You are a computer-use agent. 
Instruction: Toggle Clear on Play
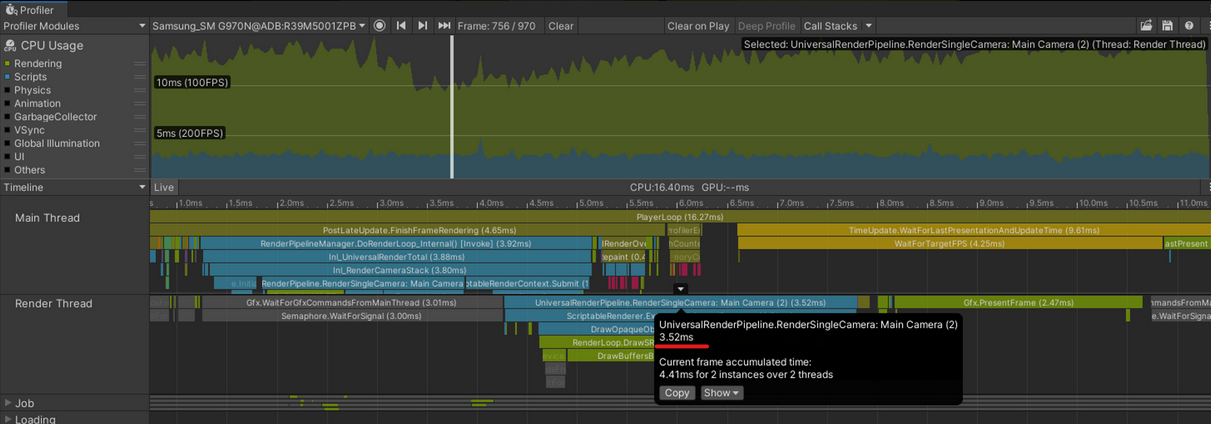(x=698, y=26)
